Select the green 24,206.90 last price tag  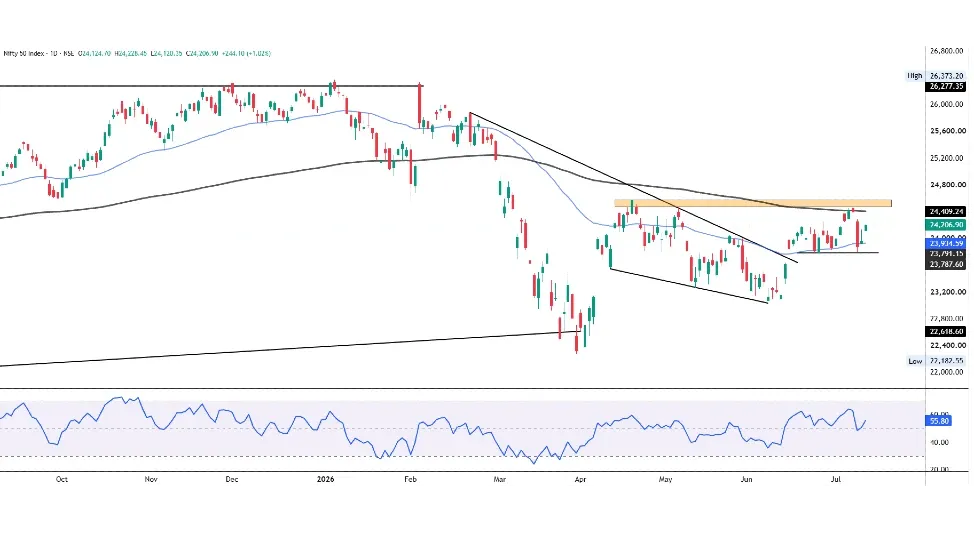click(946, 225)
